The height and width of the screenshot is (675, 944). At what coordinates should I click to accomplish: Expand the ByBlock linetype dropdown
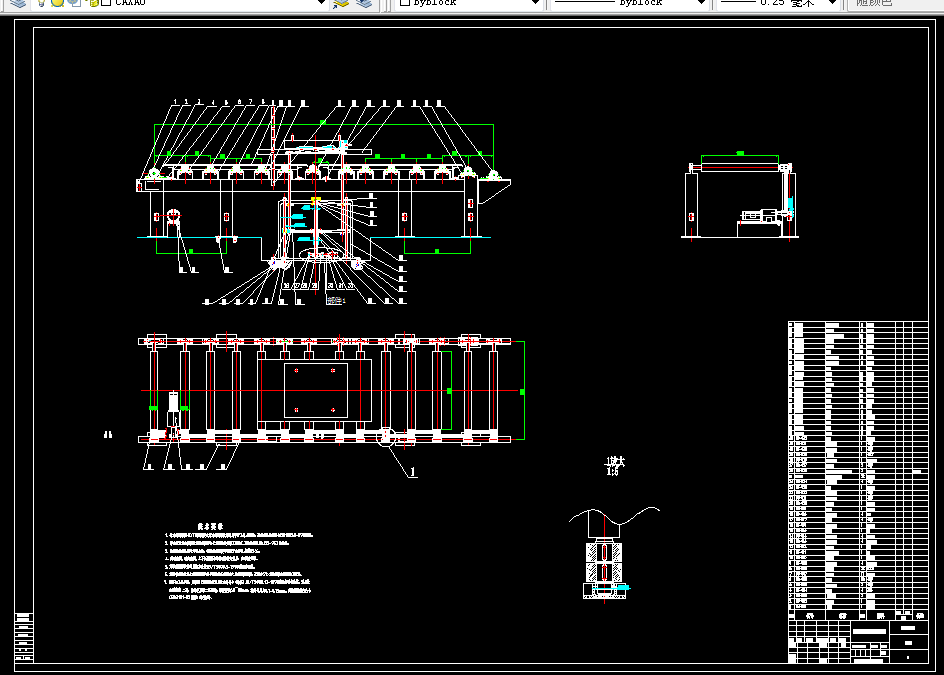coord(701,2)
